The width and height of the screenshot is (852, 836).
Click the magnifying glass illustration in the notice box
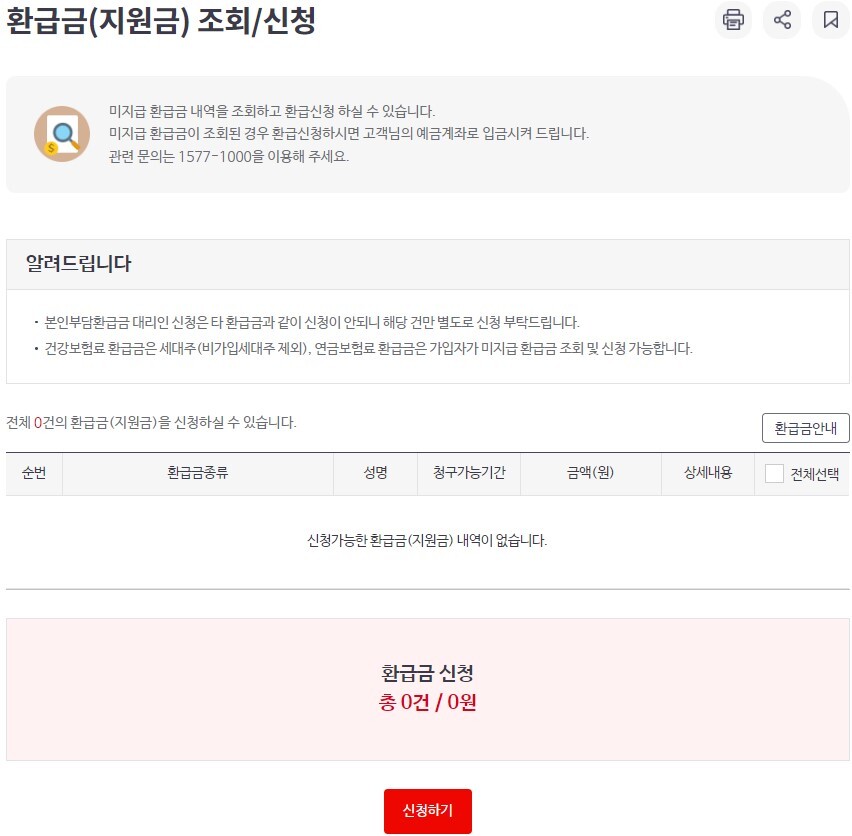pyautogui.click(x=62, y=133)
